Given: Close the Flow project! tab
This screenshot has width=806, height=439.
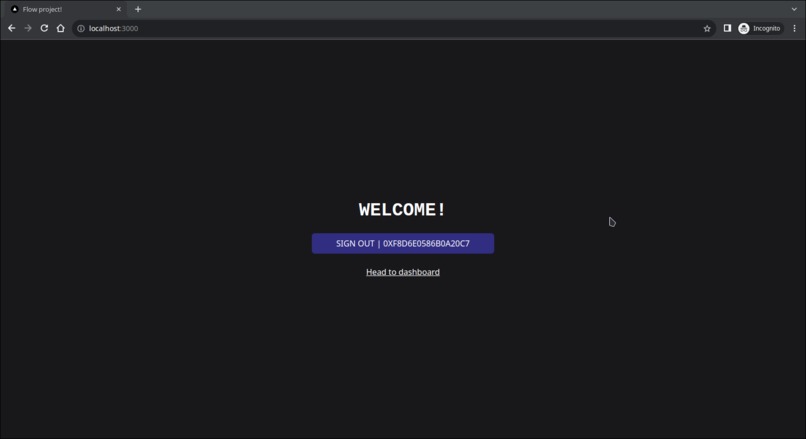Looking at the screenshot, I should 119,9.
